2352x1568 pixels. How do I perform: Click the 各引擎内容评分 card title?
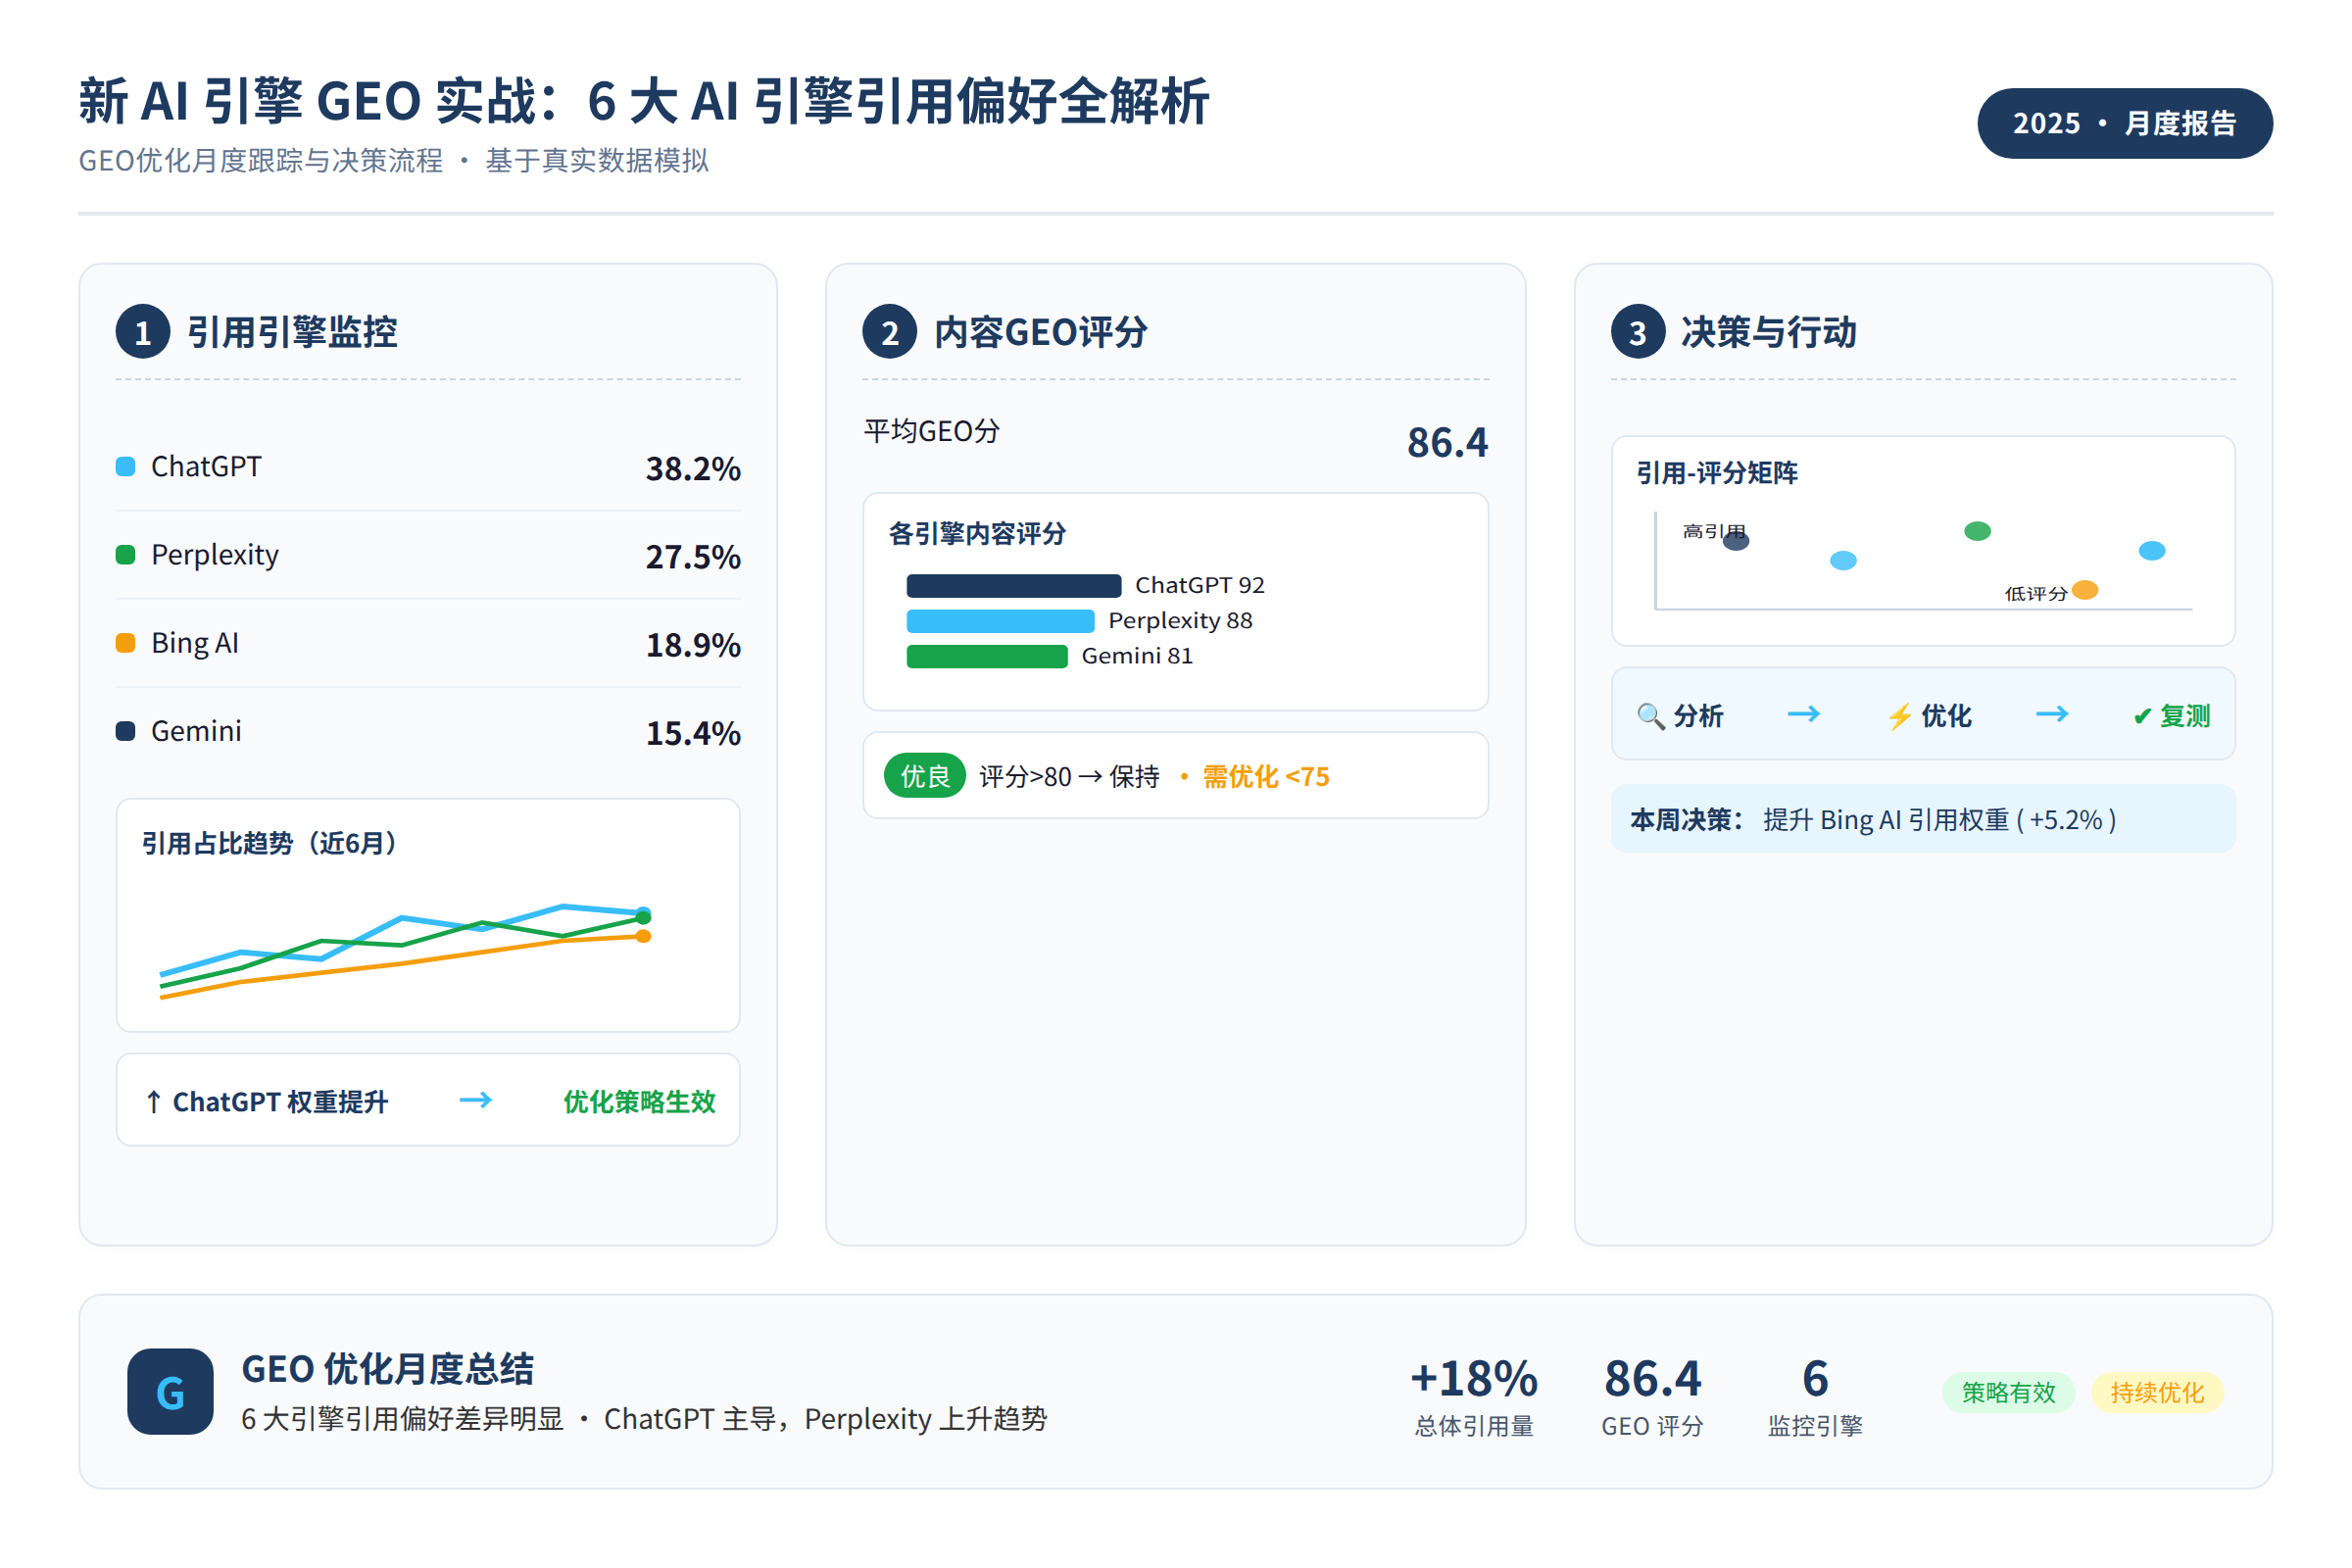click(978, 534)
